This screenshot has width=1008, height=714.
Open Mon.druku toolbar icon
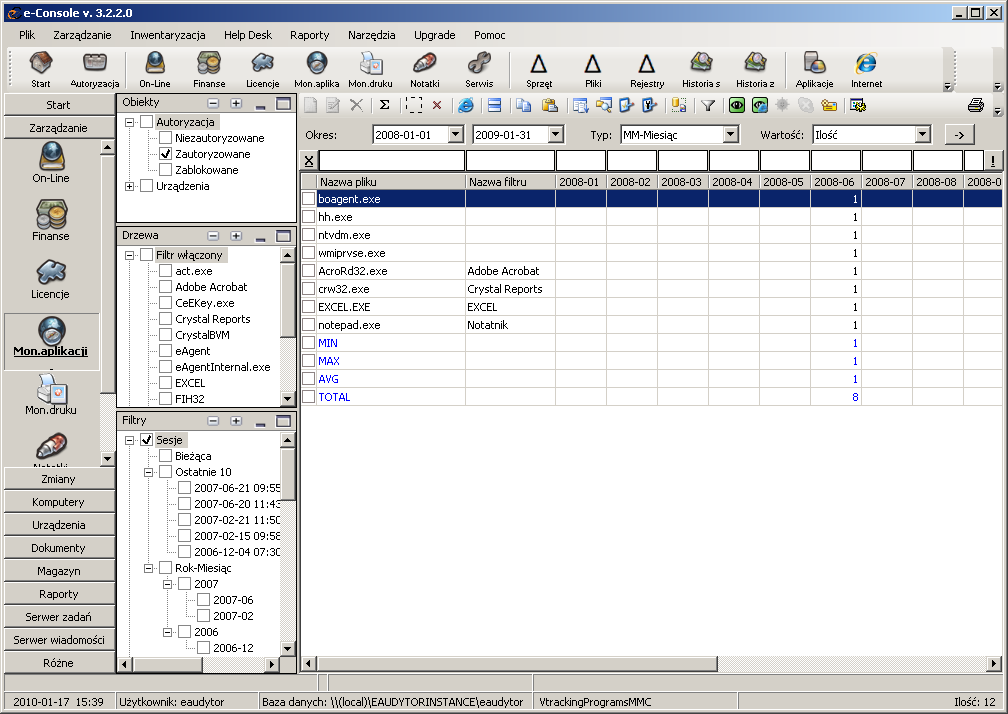[x=370, y=69]
